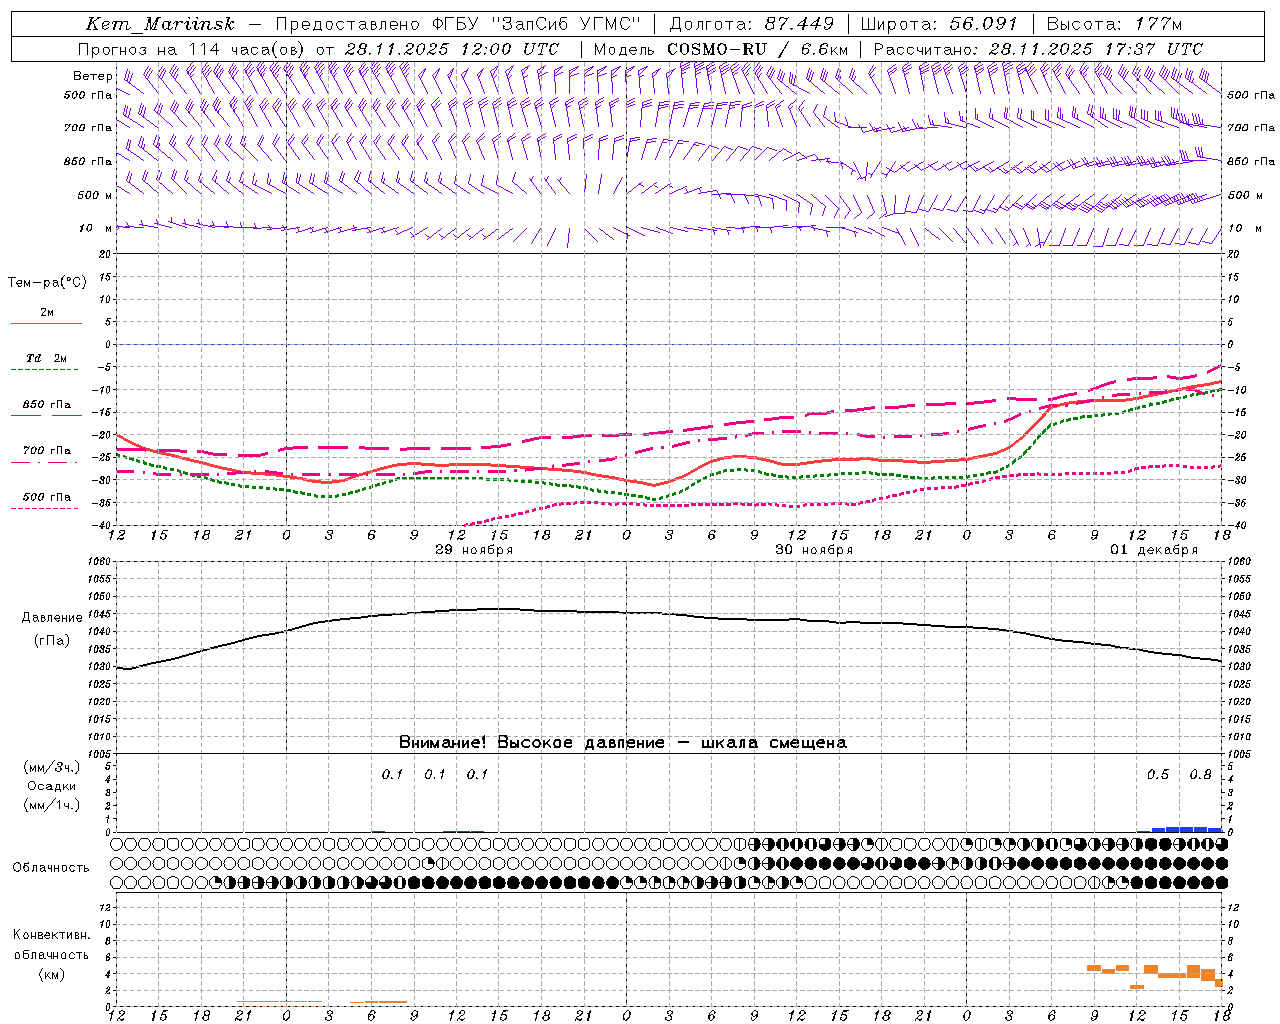The image size is (1280, 1024).
Task: Click the '0.5' precipitation amount value
Action: [1158, 775]
